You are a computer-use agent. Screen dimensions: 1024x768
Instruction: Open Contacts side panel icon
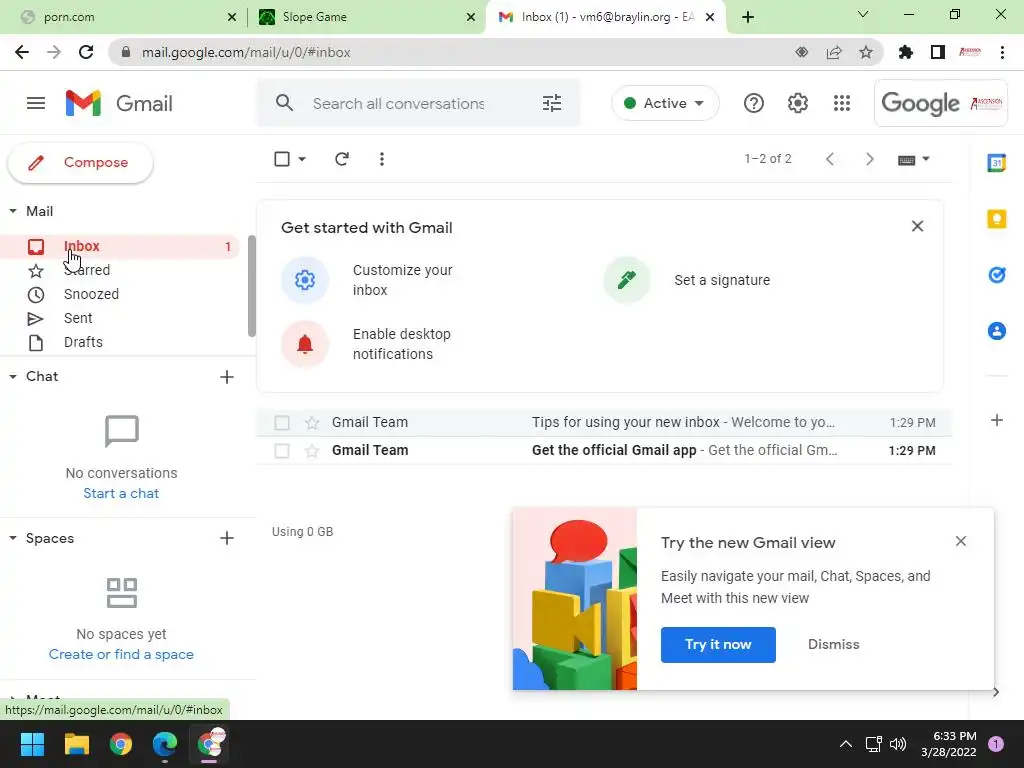[997, 331]
